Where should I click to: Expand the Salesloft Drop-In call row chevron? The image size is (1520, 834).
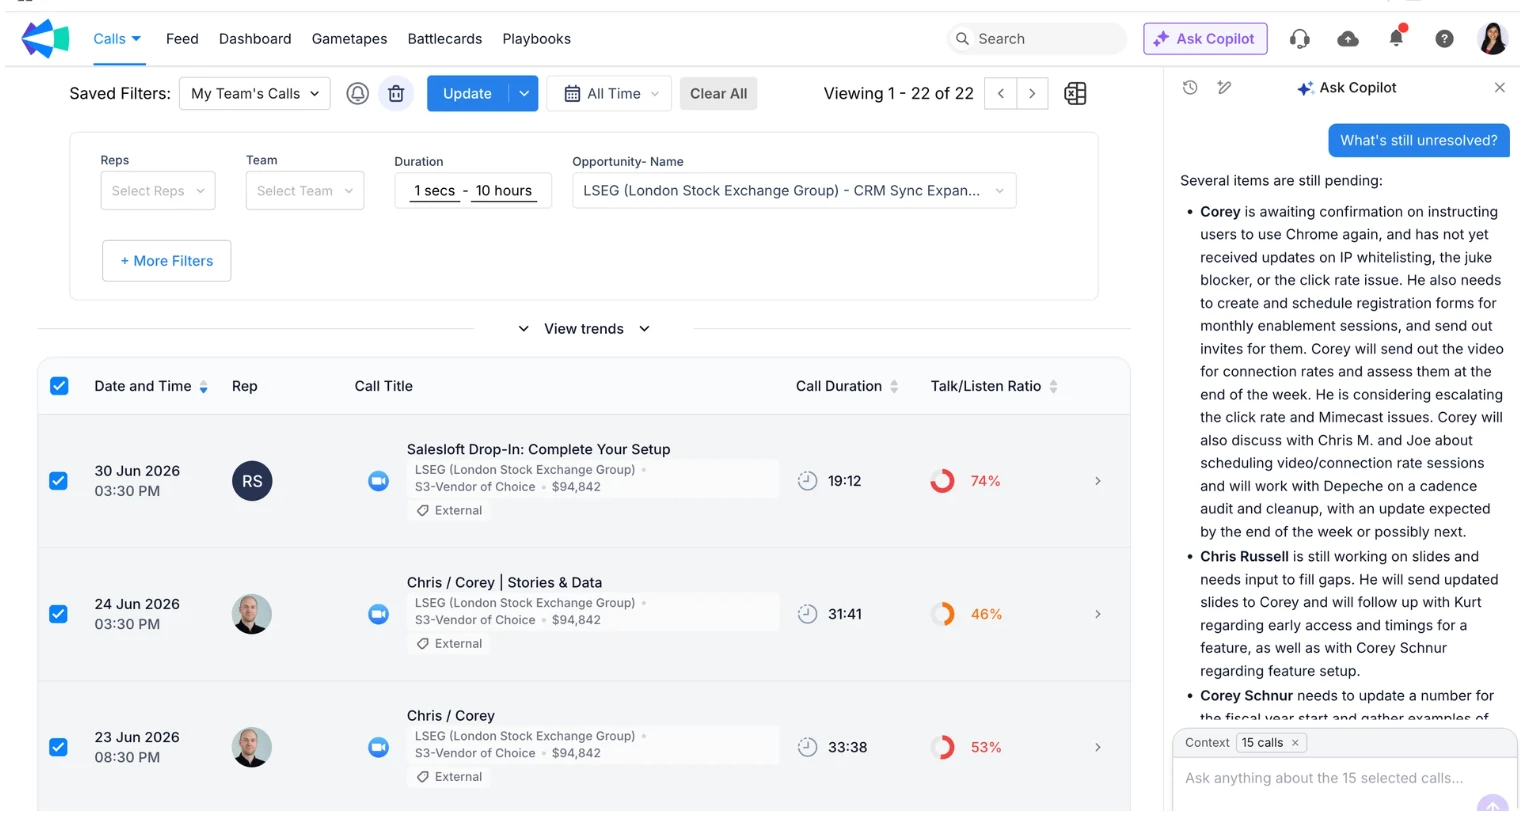click(1098, 481)
